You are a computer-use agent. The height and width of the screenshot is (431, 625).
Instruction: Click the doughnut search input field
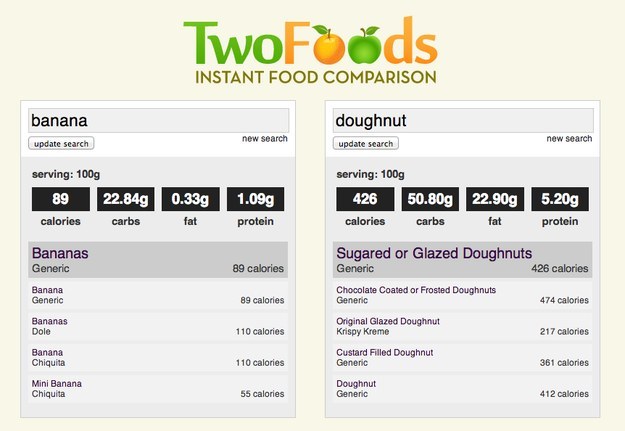point(462,120)
